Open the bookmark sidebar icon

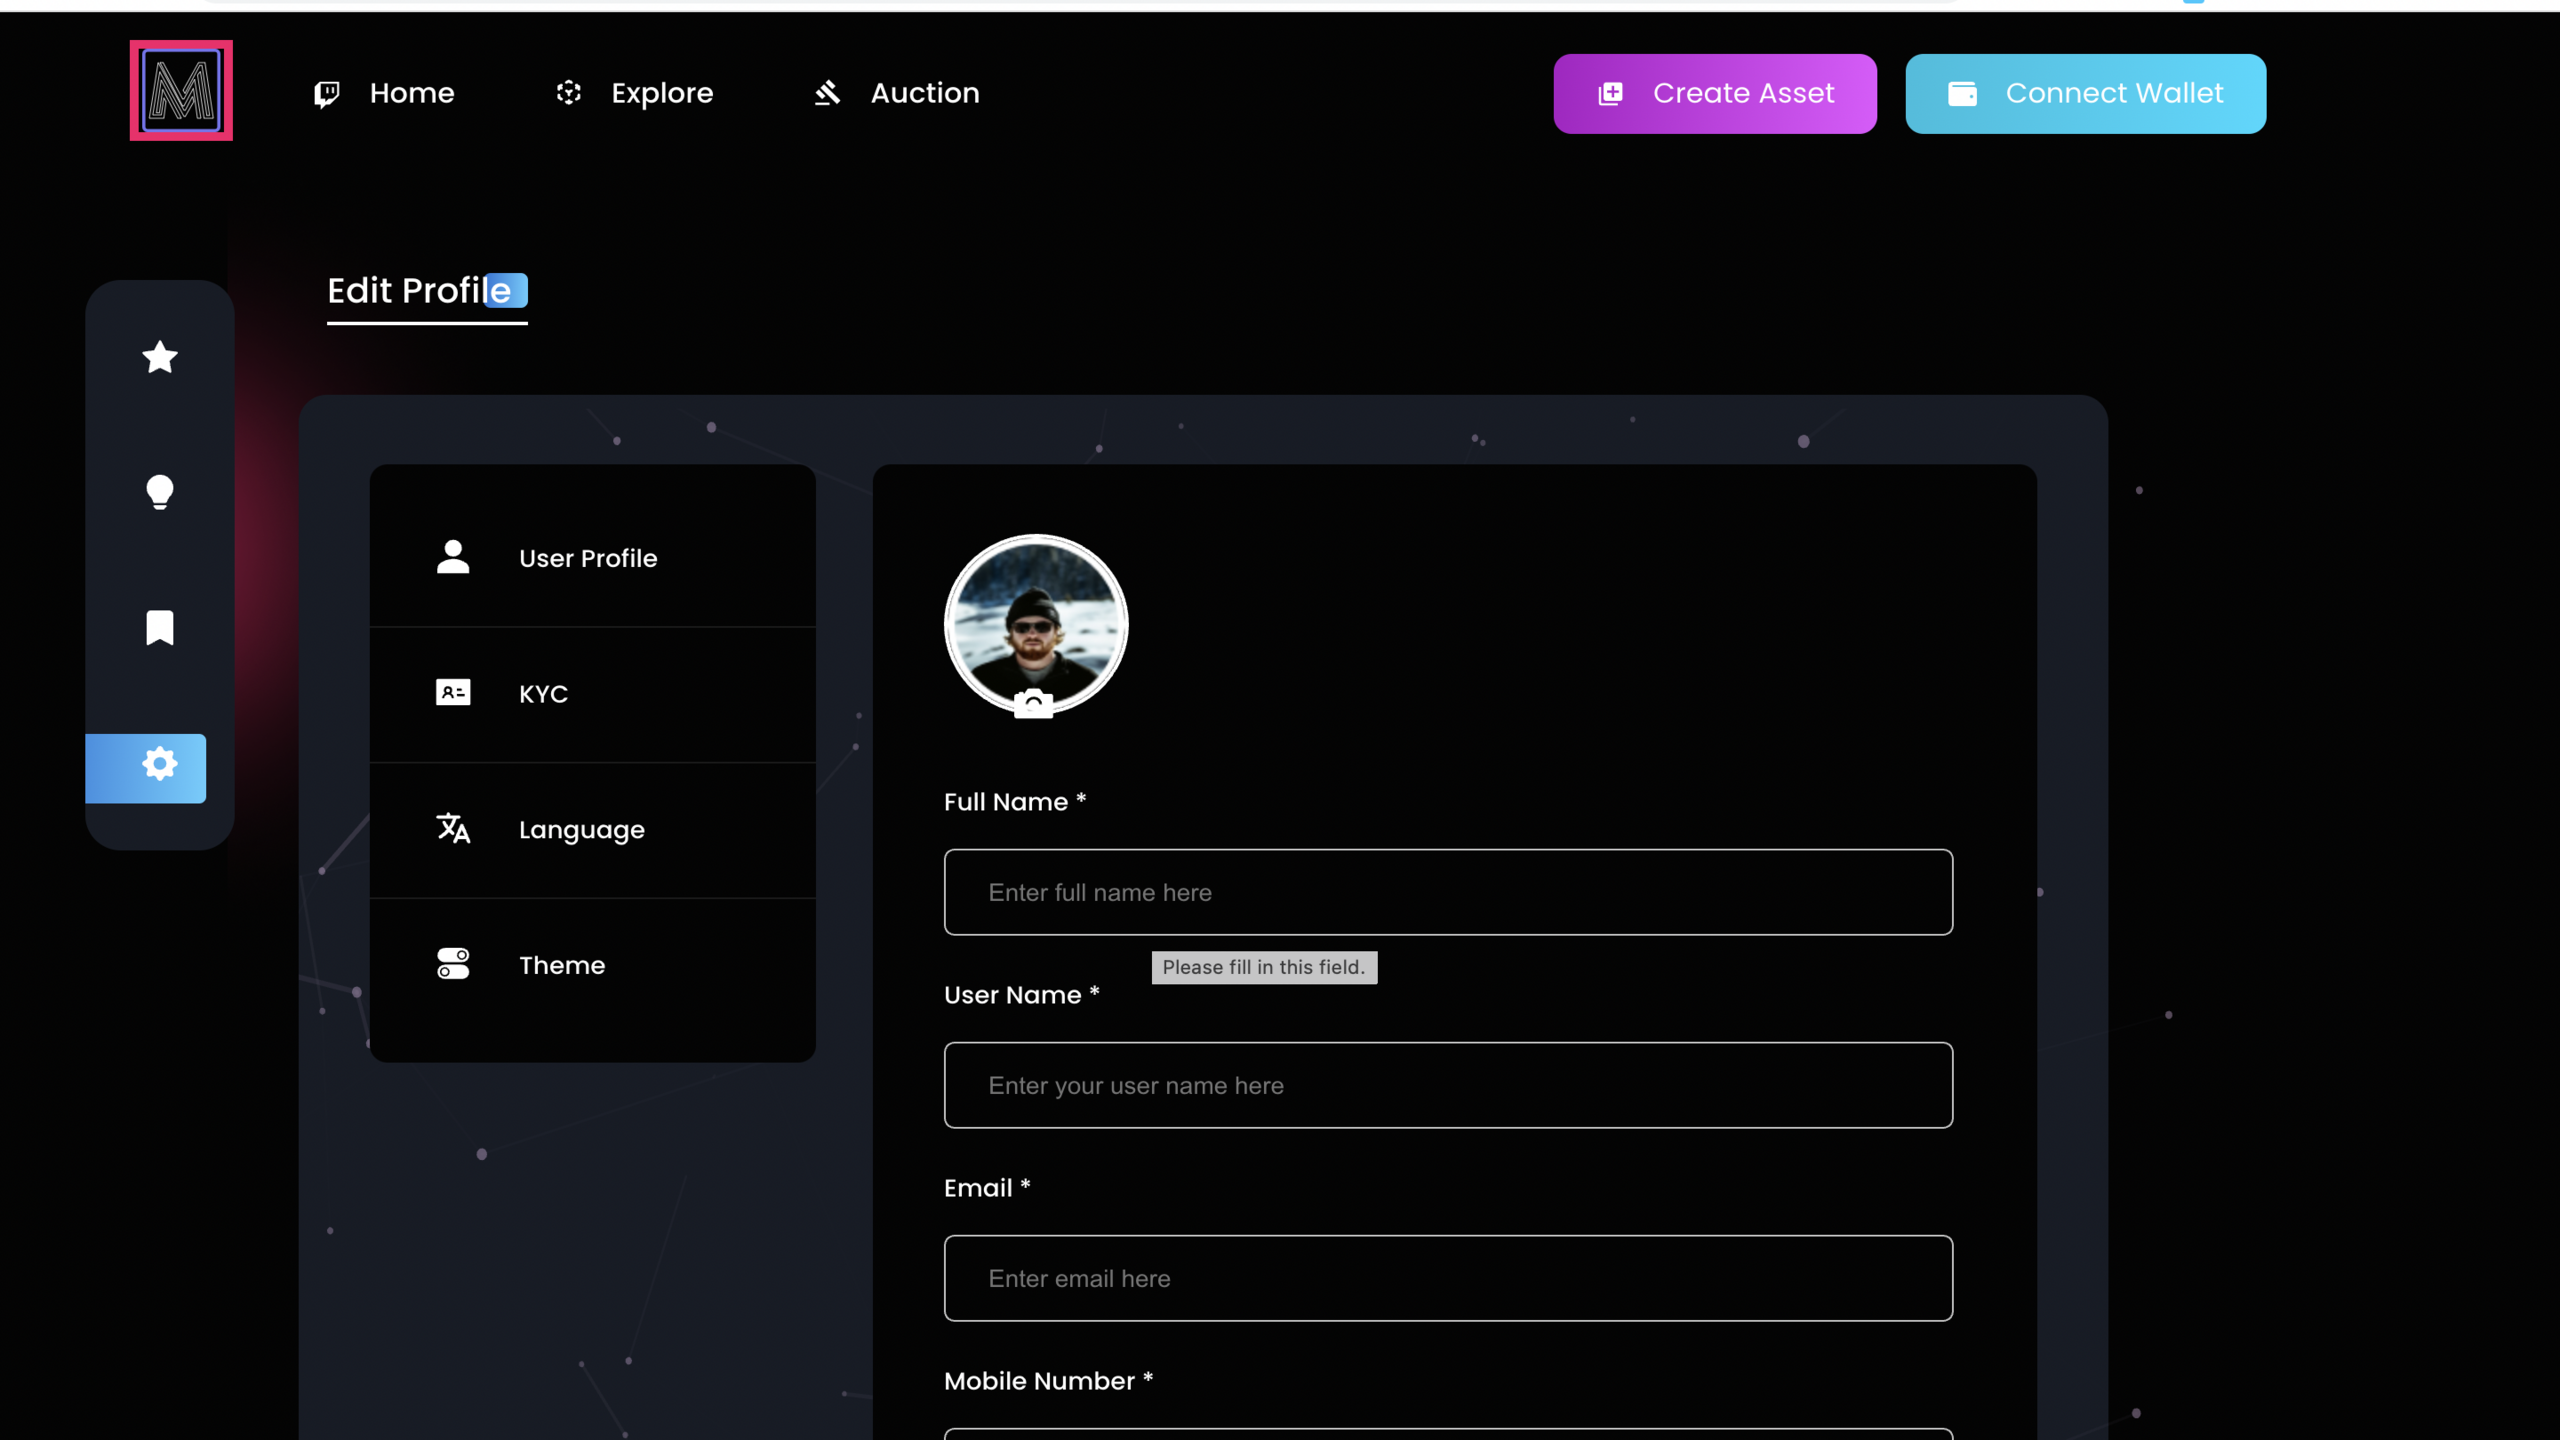[x=160, y=628]
